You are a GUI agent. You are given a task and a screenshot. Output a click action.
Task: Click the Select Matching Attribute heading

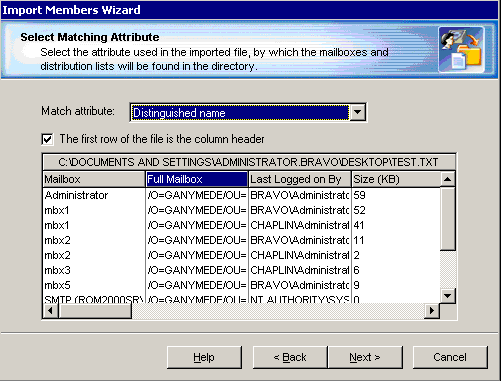pyautogui.click(x=90, y=37)
